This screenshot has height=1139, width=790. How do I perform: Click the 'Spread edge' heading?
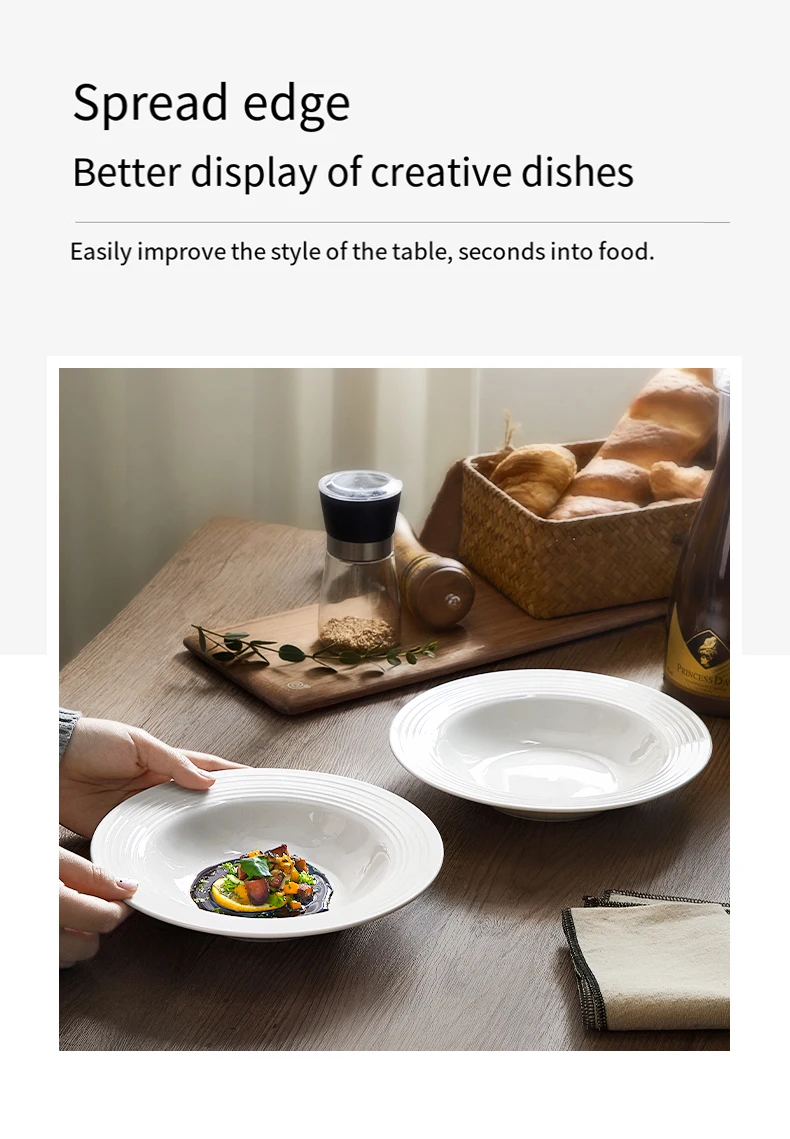pos(211,104)
